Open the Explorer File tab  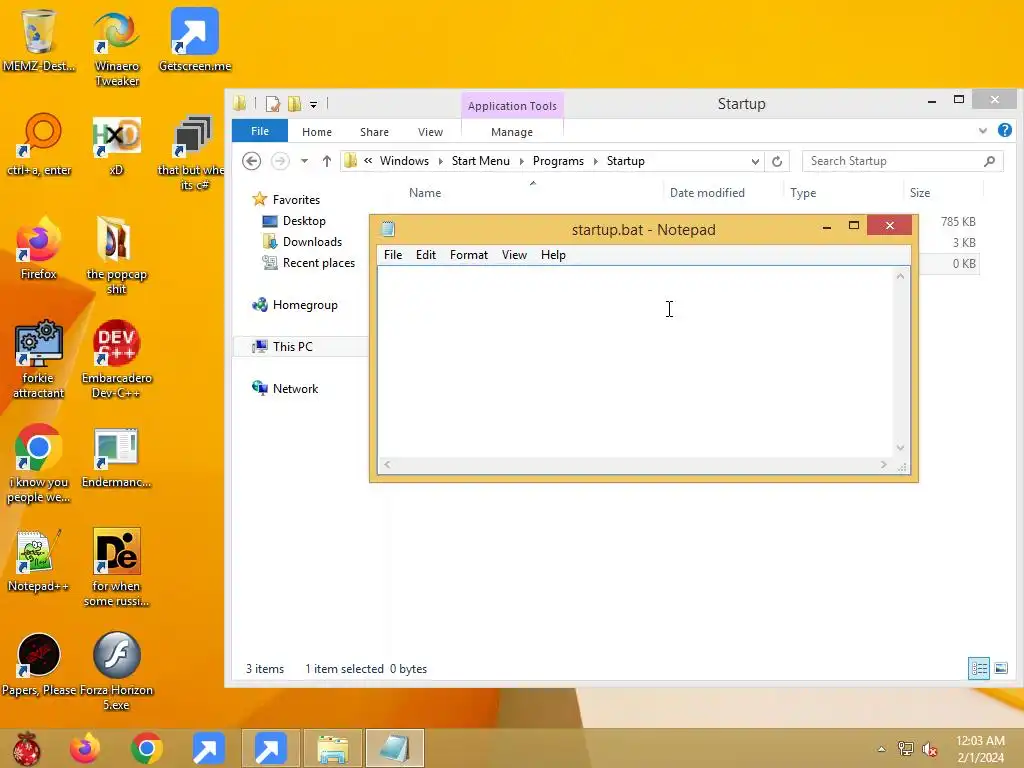pyautogui.click(x=260, y=131)
